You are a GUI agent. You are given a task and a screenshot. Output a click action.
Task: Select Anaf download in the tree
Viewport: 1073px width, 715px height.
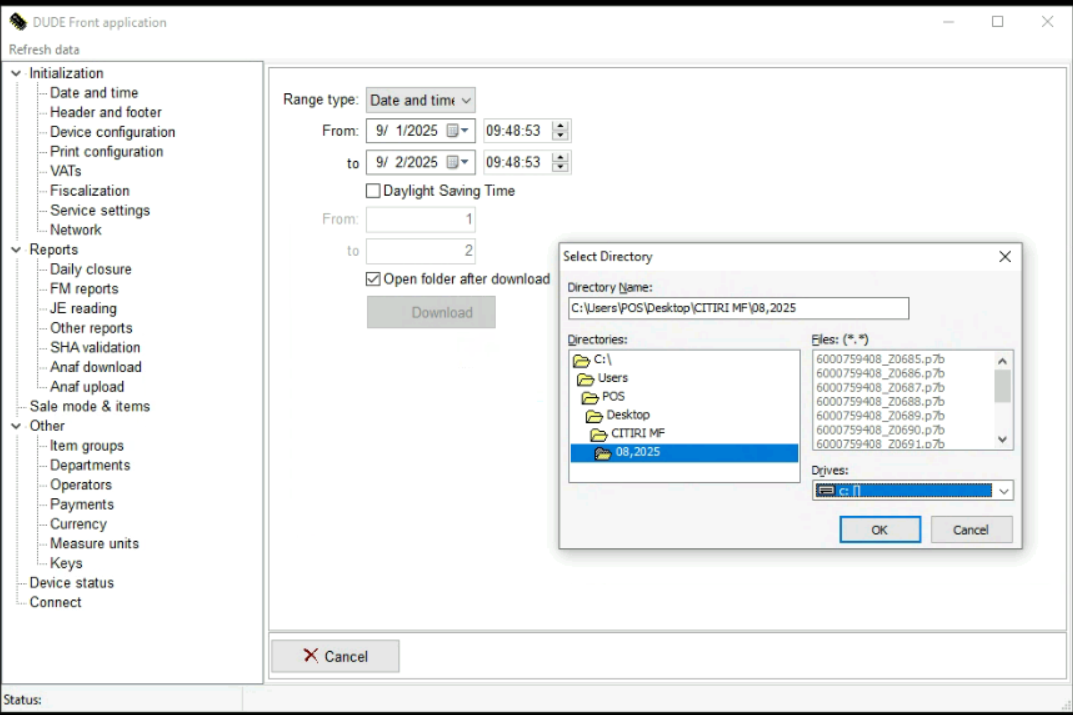(x=95, y=367)
